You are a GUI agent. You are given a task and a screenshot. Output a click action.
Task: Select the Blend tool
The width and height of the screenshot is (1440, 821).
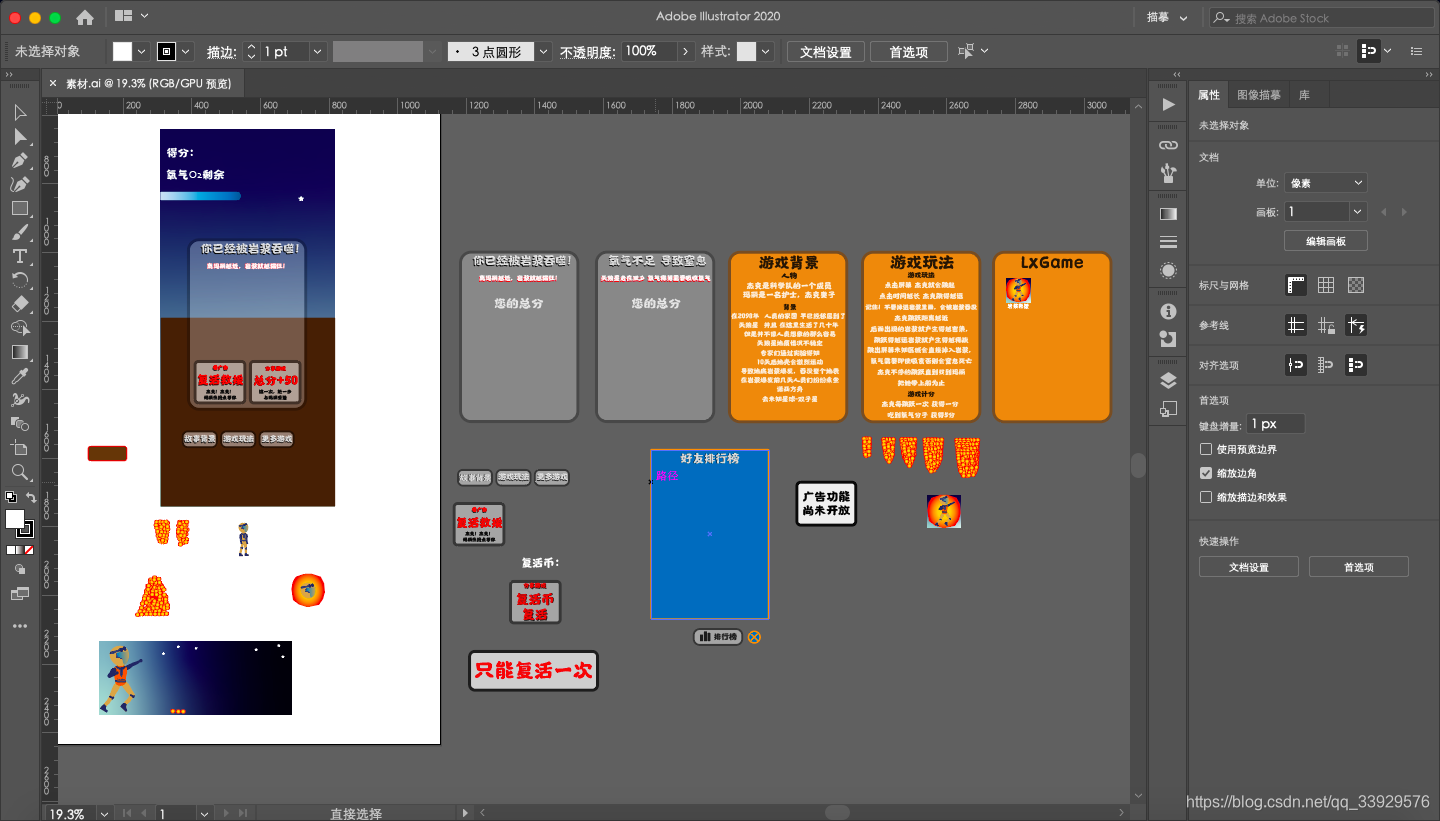19,424
